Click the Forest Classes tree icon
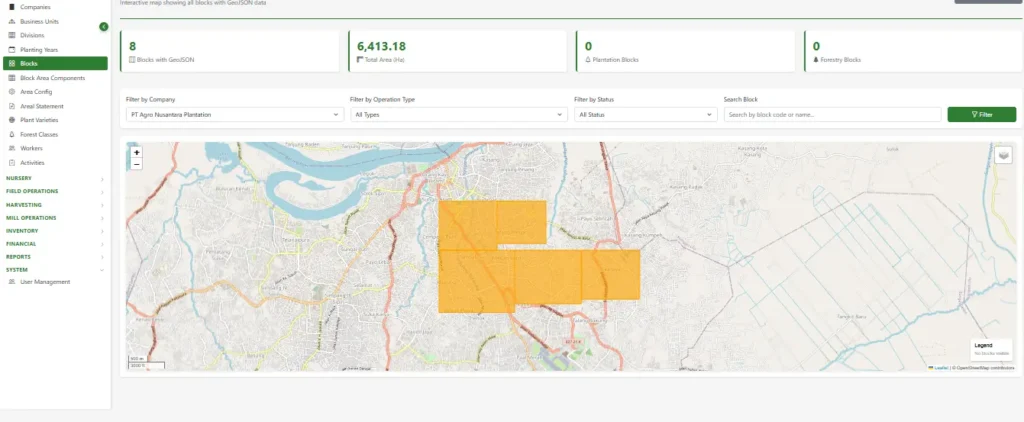This screenshot has height=422, width=1024. [12, 135]
